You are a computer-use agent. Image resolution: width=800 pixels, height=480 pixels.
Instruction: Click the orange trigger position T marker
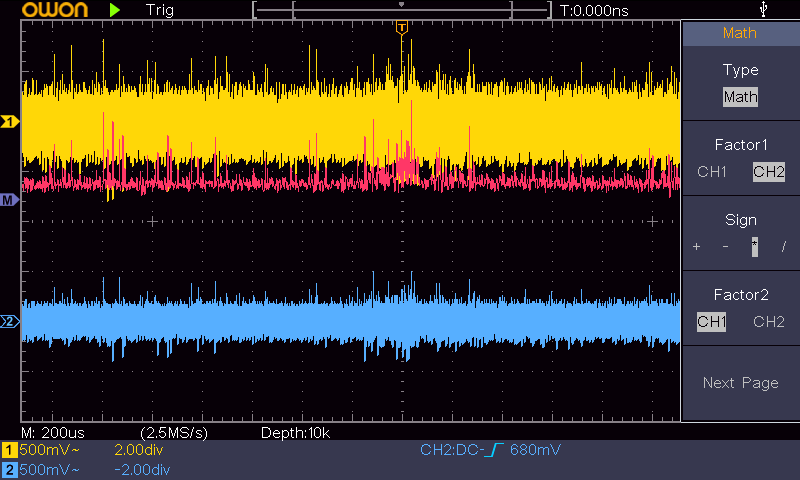click(x=402, y=27)
